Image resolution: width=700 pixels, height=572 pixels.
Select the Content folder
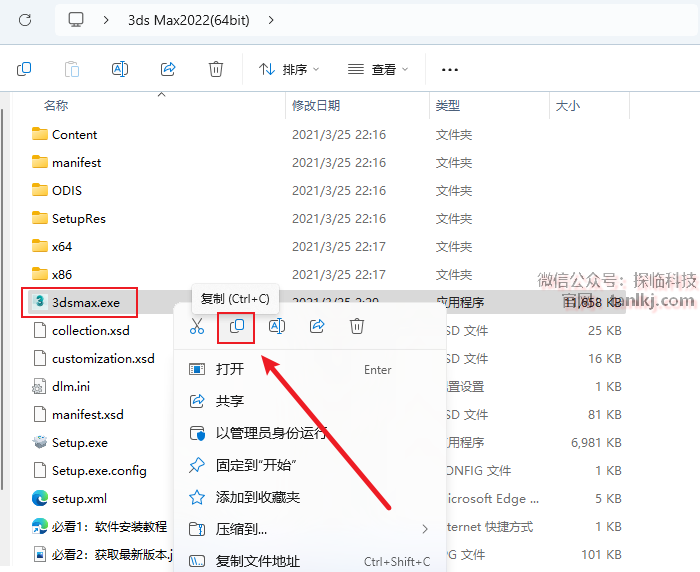74,134
